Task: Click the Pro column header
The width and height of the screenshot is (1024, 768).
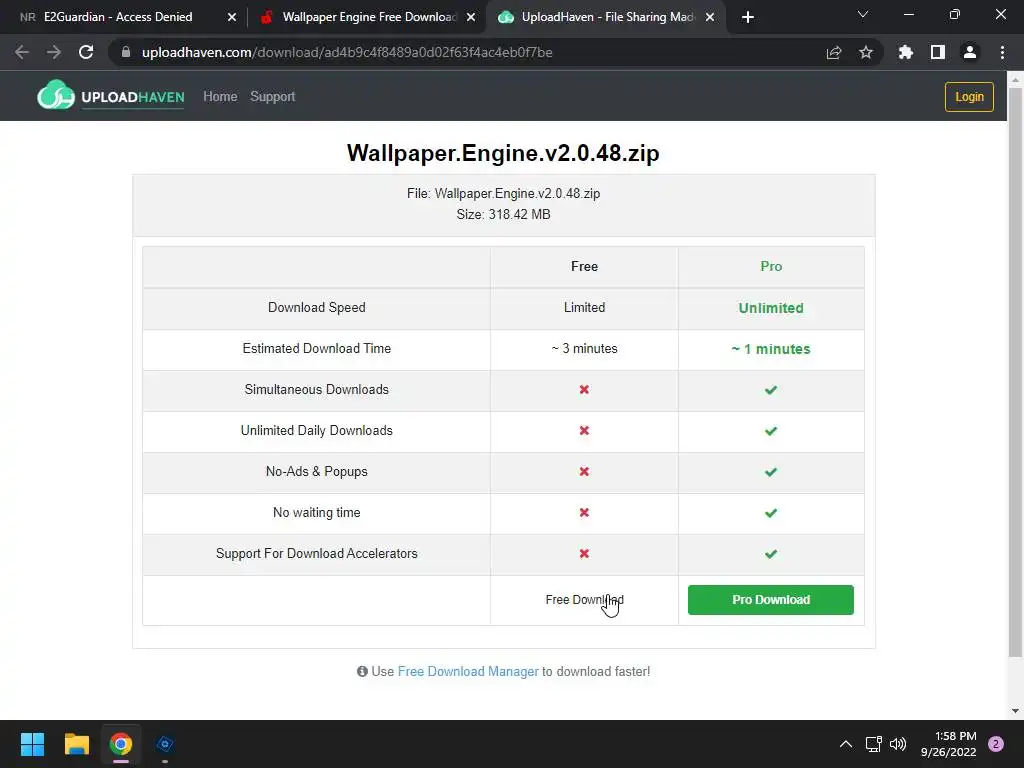Action: pyautogui.click(x=771, y=266)
